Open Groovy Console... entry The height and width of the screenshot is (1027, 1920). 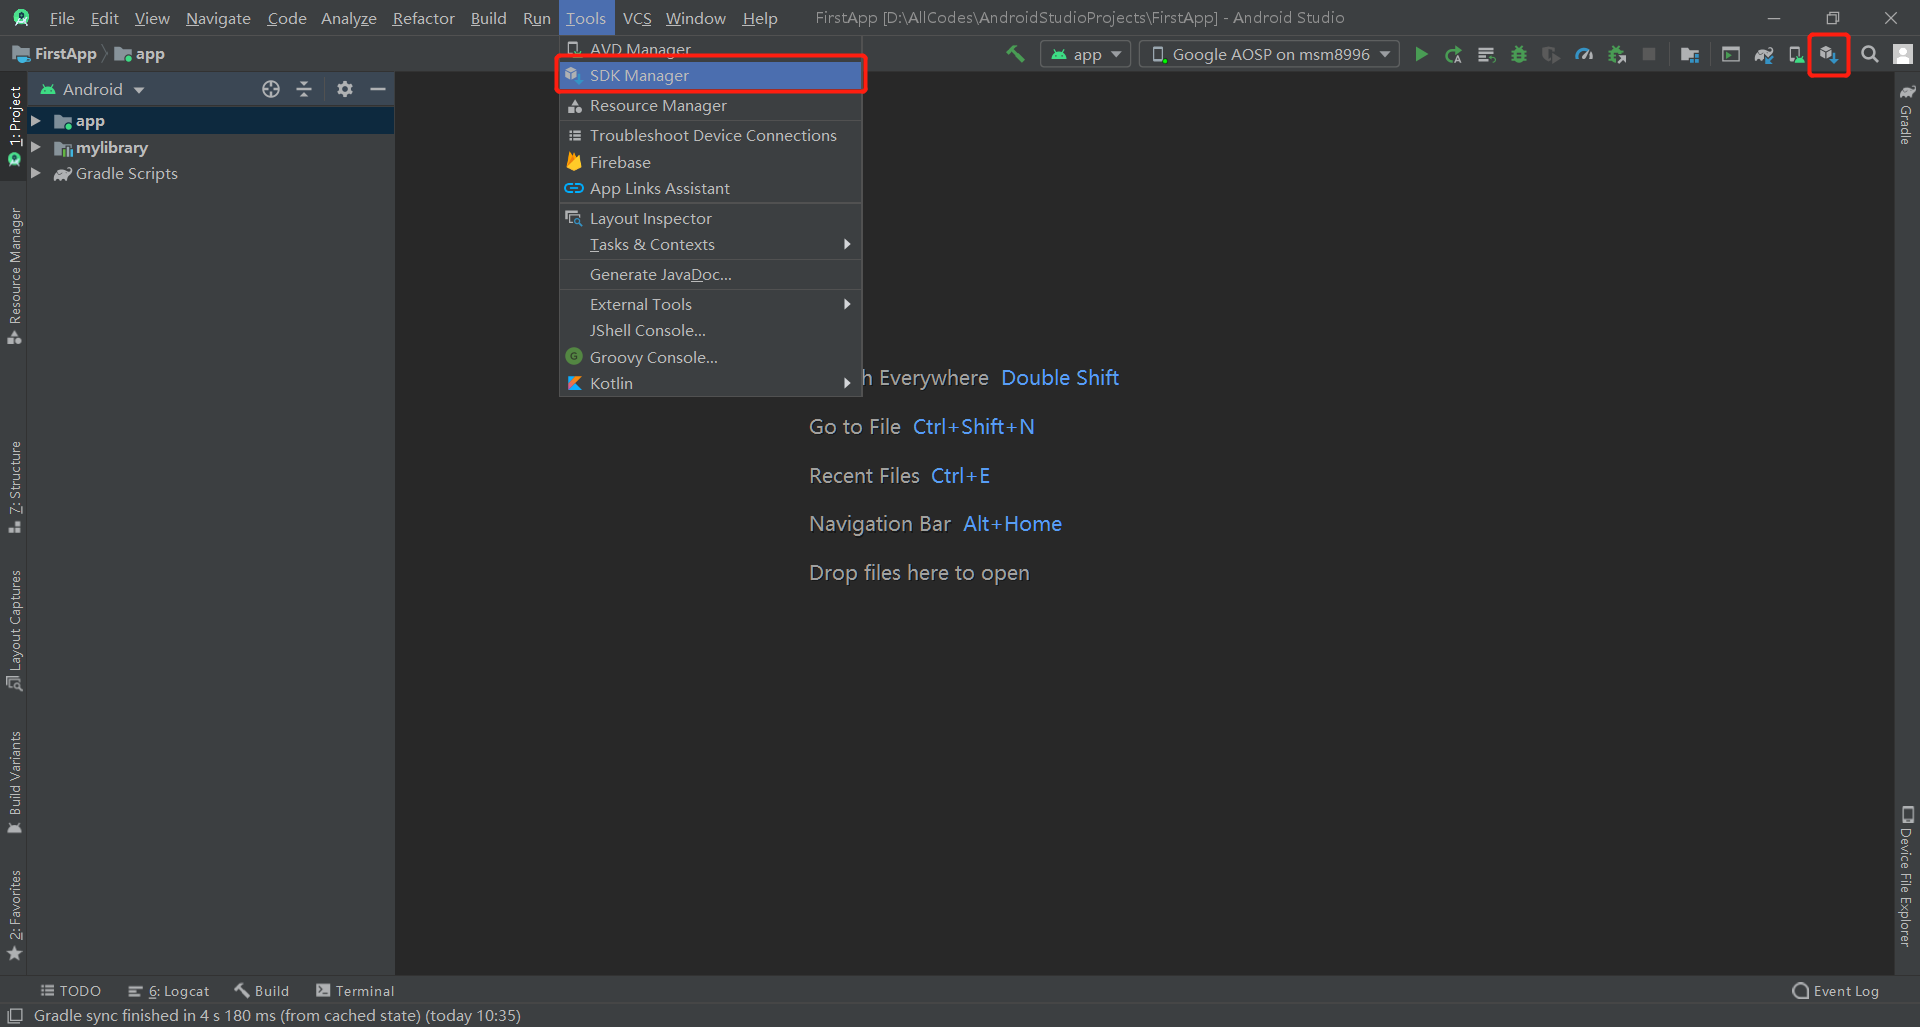[710, 357]
